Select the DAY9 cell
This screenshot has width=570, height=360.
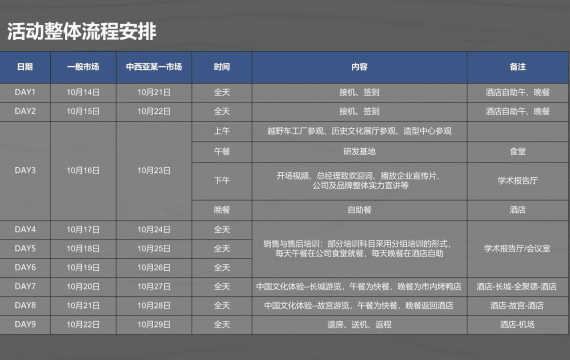[x=25, y=324]
